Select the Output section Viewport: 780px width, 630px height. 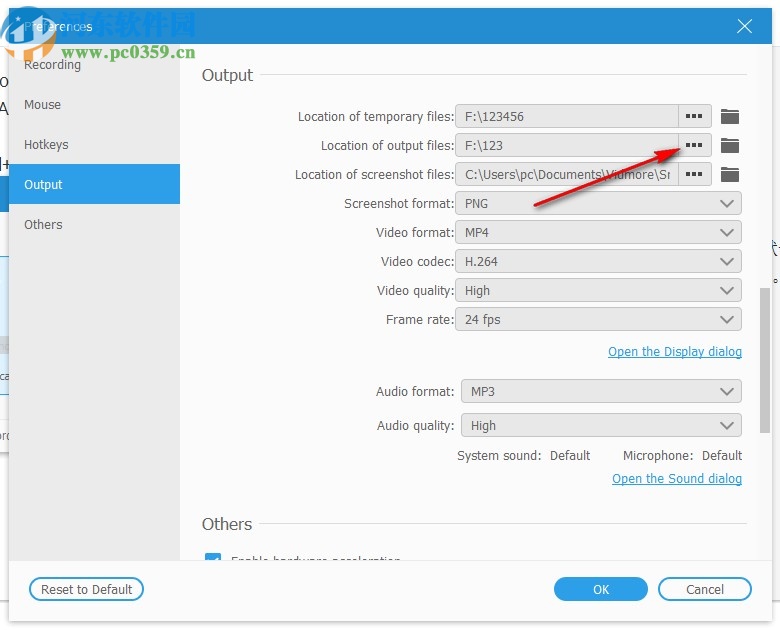[x=94, y=184]
